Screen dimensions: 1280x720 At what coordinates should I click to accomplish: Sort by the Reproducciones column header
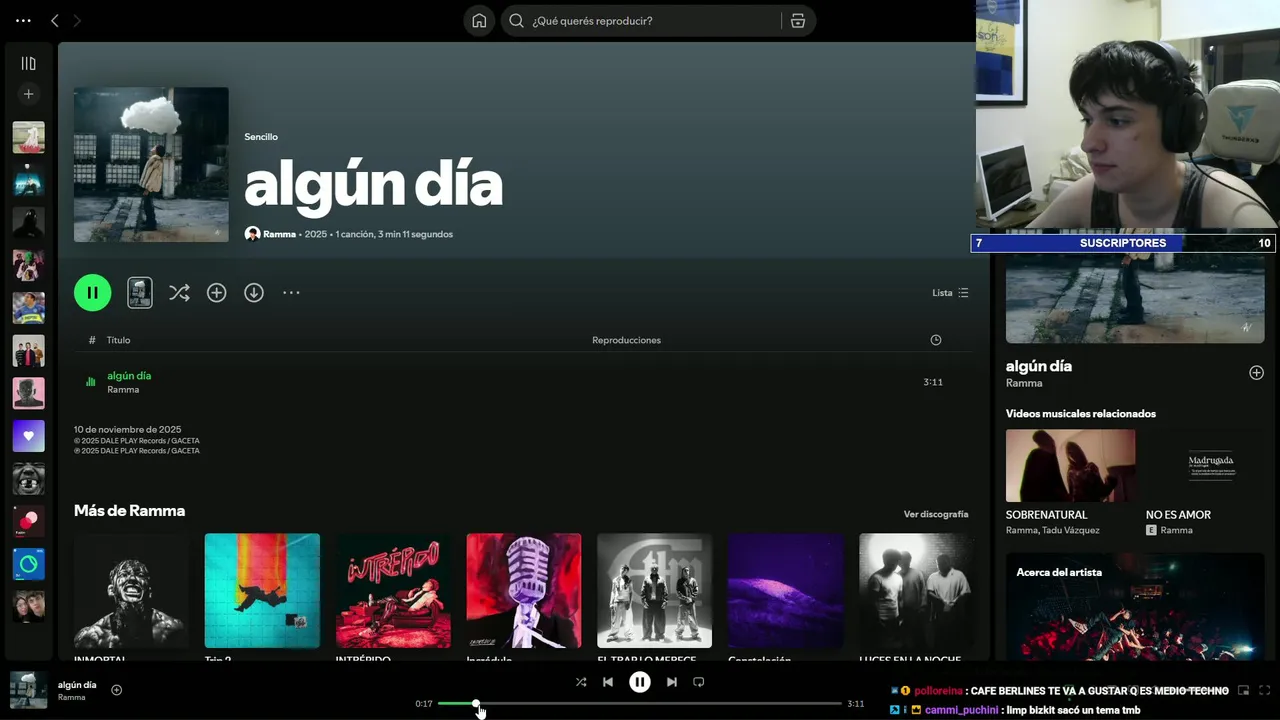[x=626, y=340]
